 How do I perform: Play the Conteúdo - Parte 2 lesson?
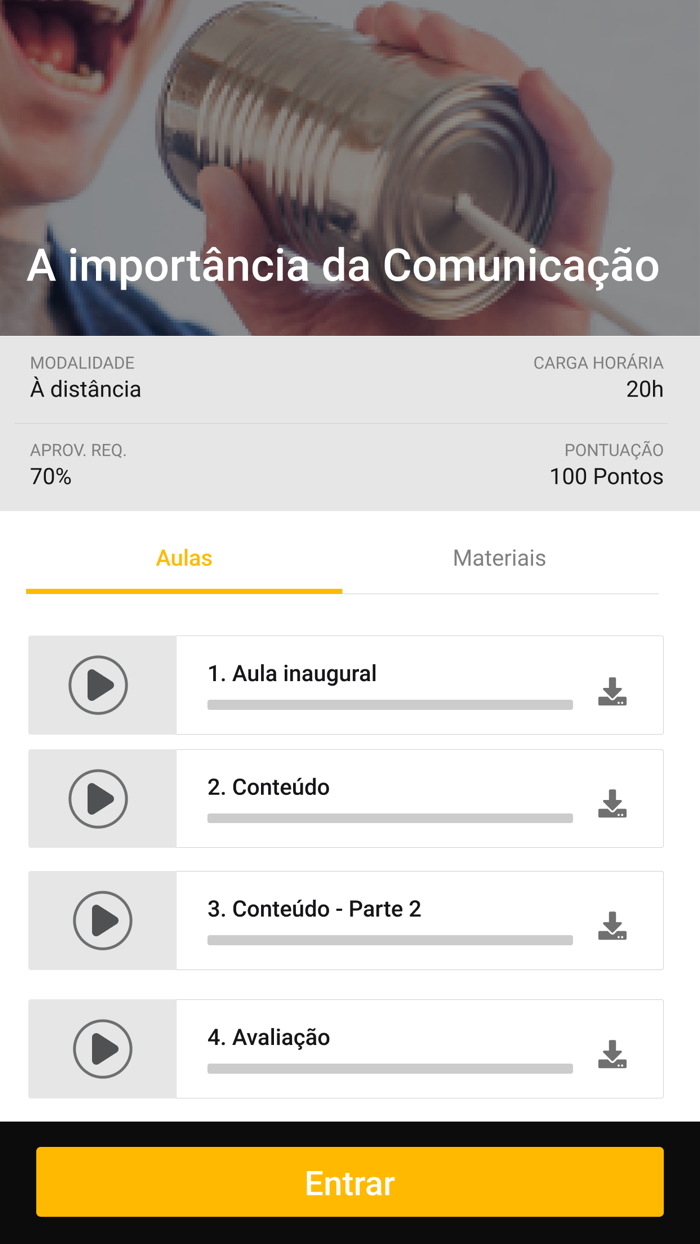(103, 920)
